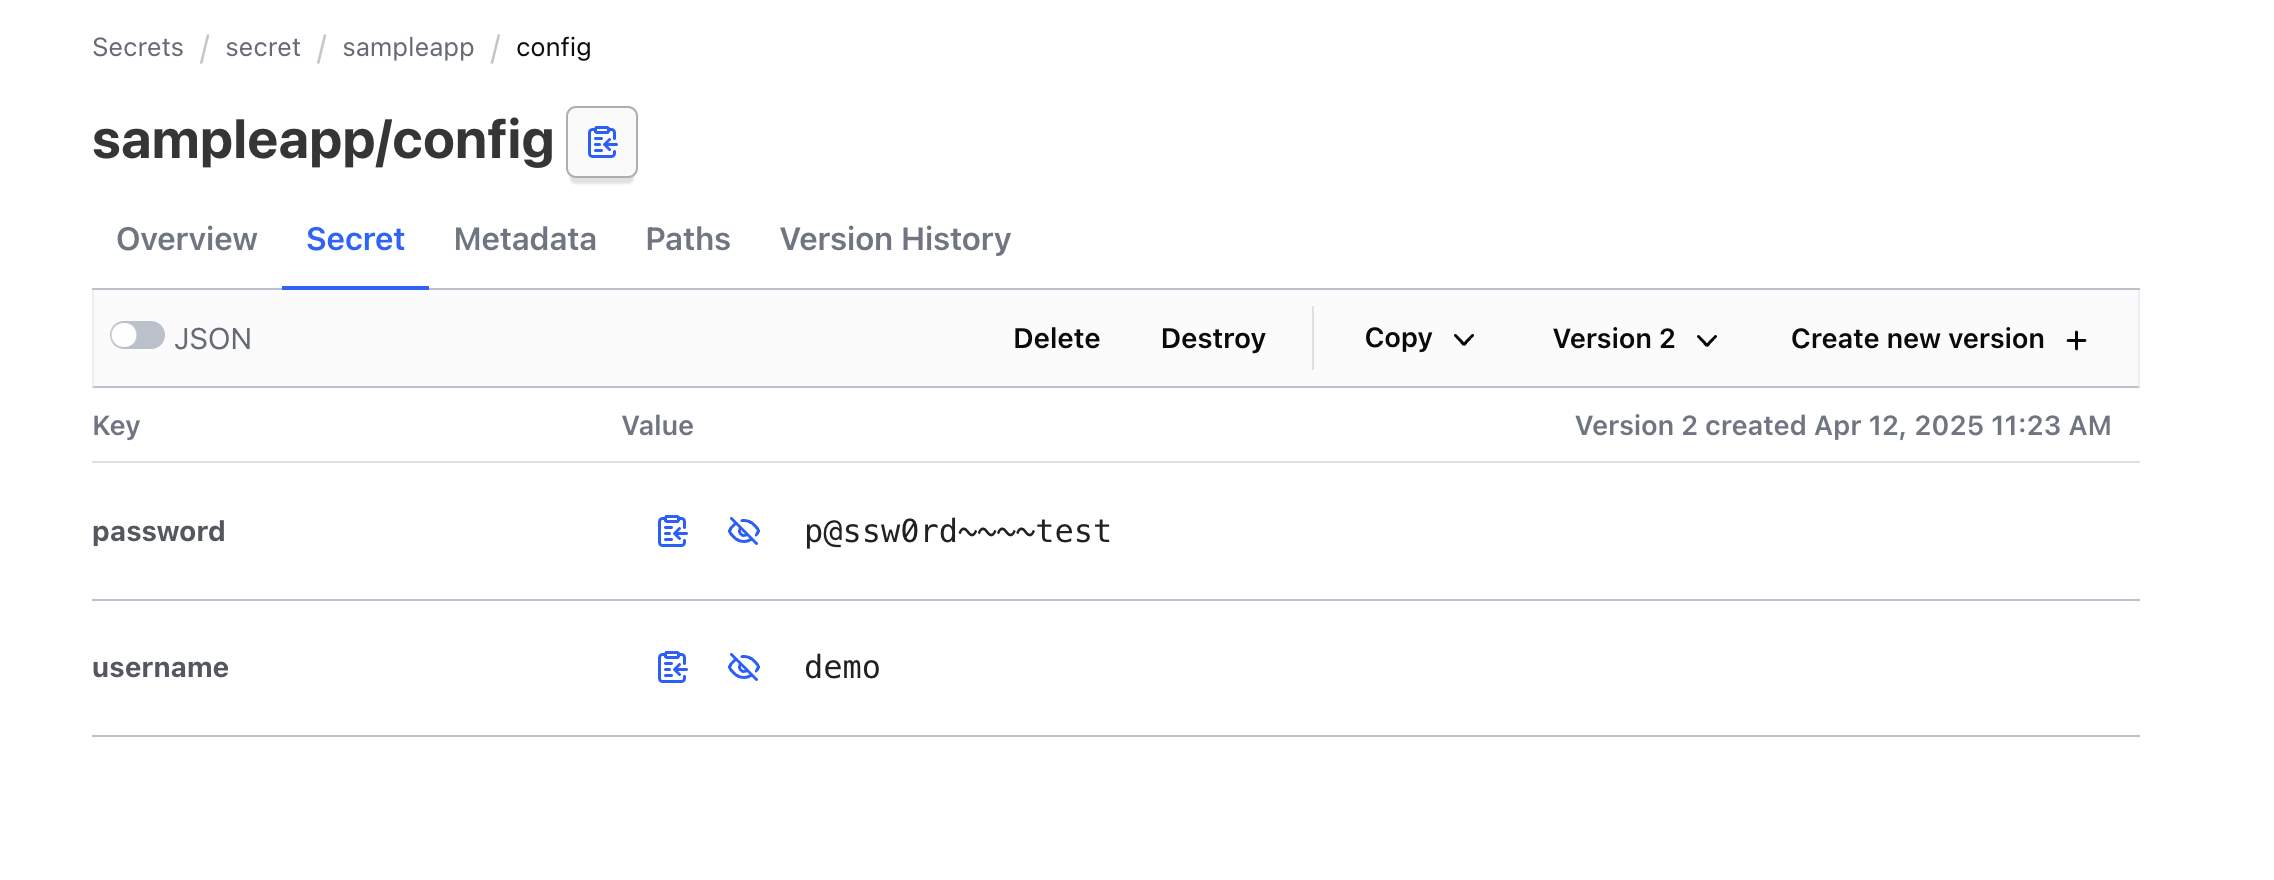2274x880 pixels.
Task: Expand the Copy dropdown menu
Action: [1419, 339]
